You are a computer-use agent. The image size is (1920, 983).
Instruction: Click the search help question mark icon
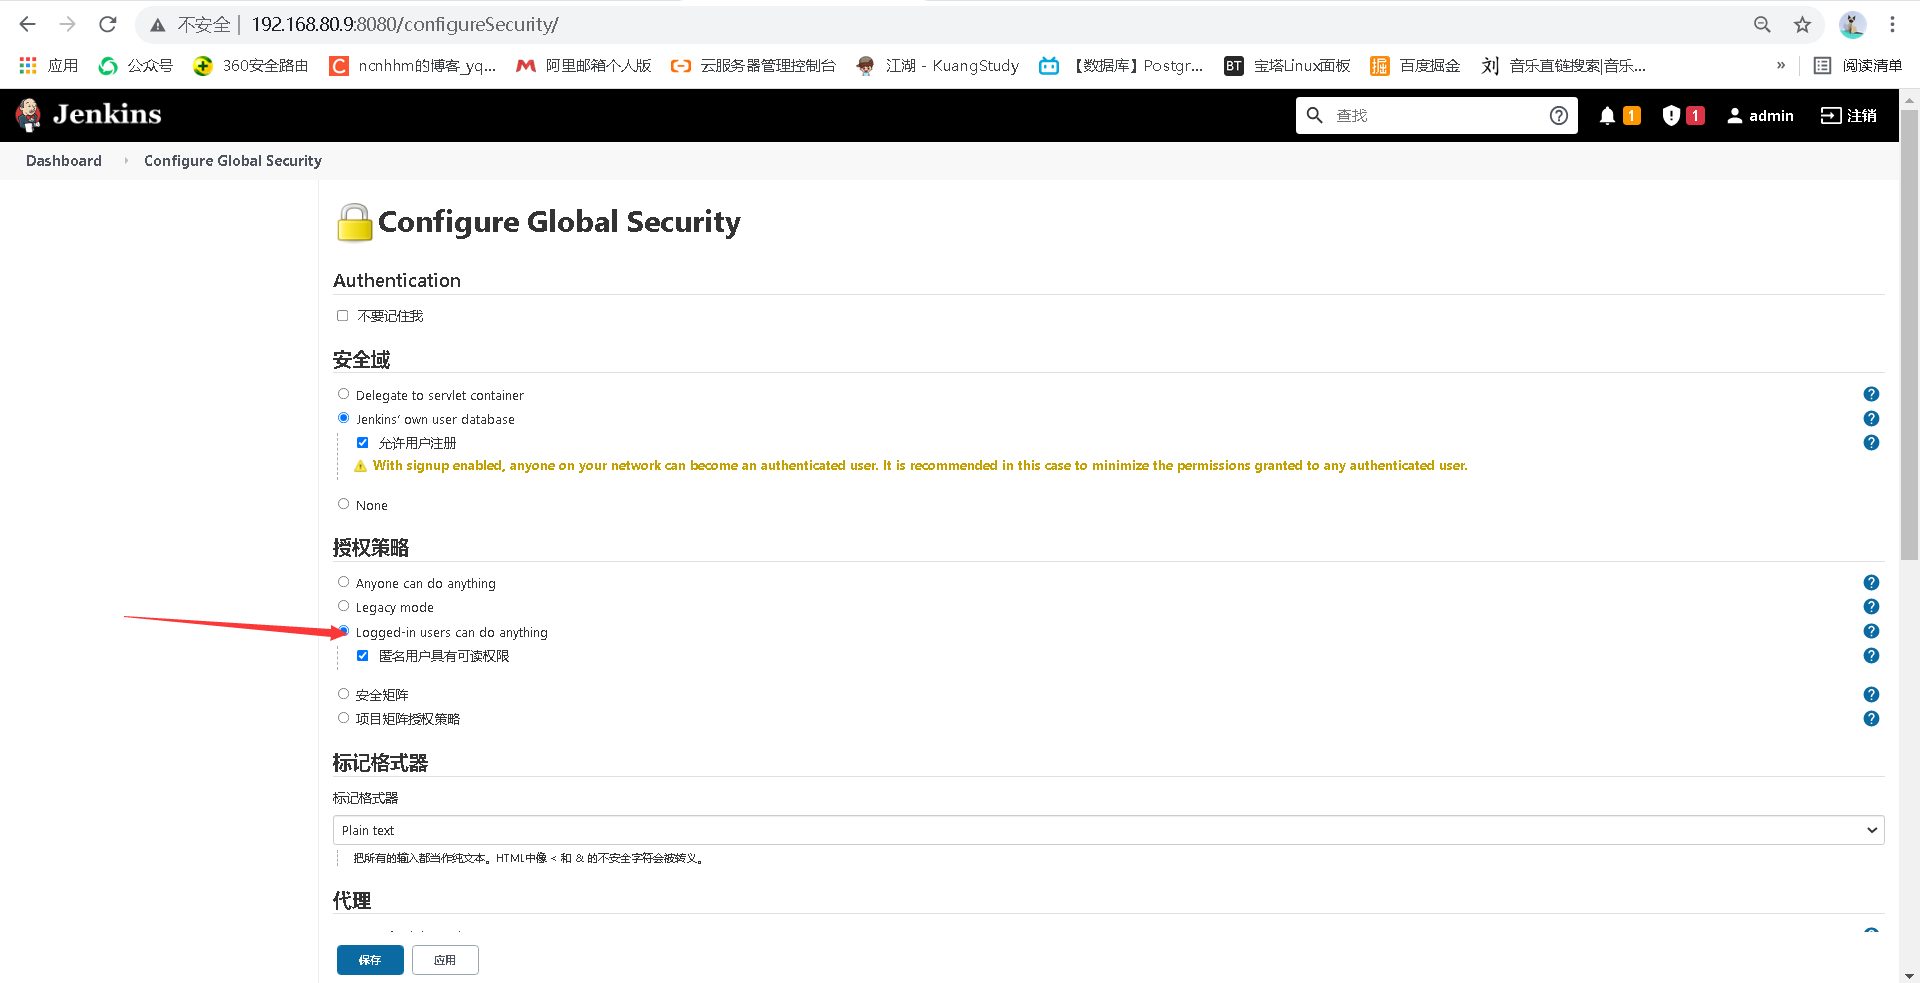1559,115
